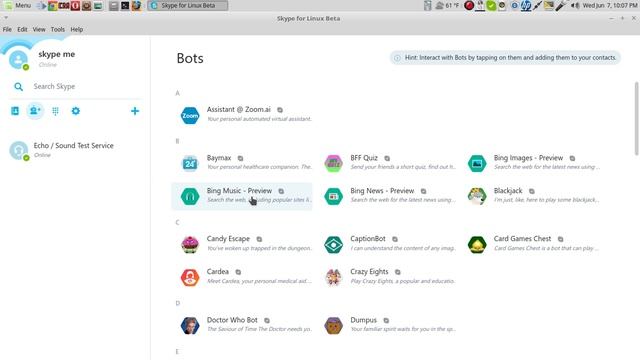The image size is (640, 360).
Task: Click the search magnifier icon
Action: pyautogui.click(x=18, y=87)
